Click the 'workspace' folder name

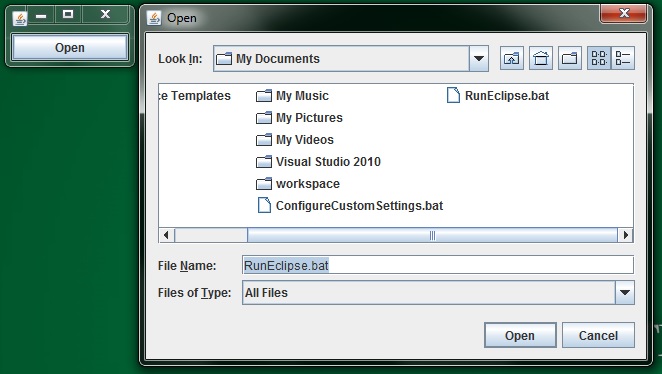click(x=308, y=184)
